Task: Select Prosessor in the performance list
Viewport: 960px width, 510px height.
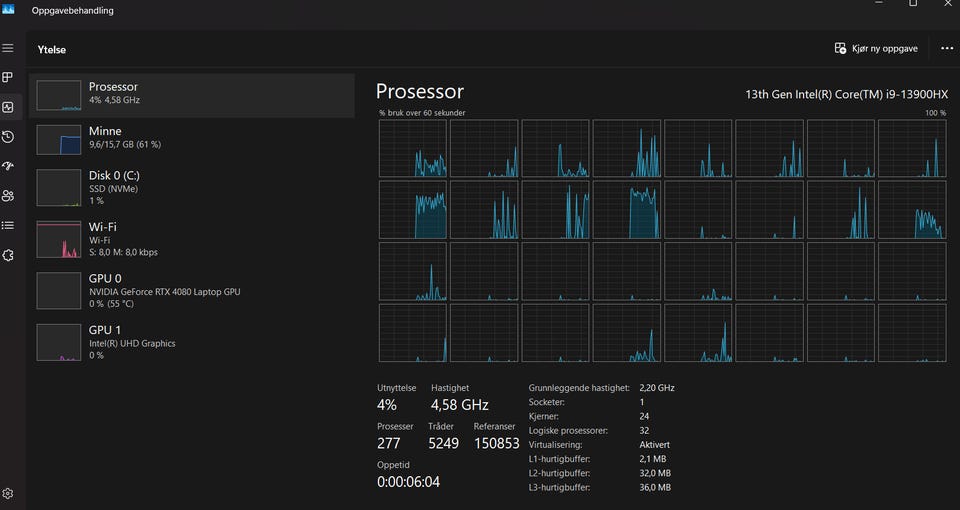Action: 192,96
